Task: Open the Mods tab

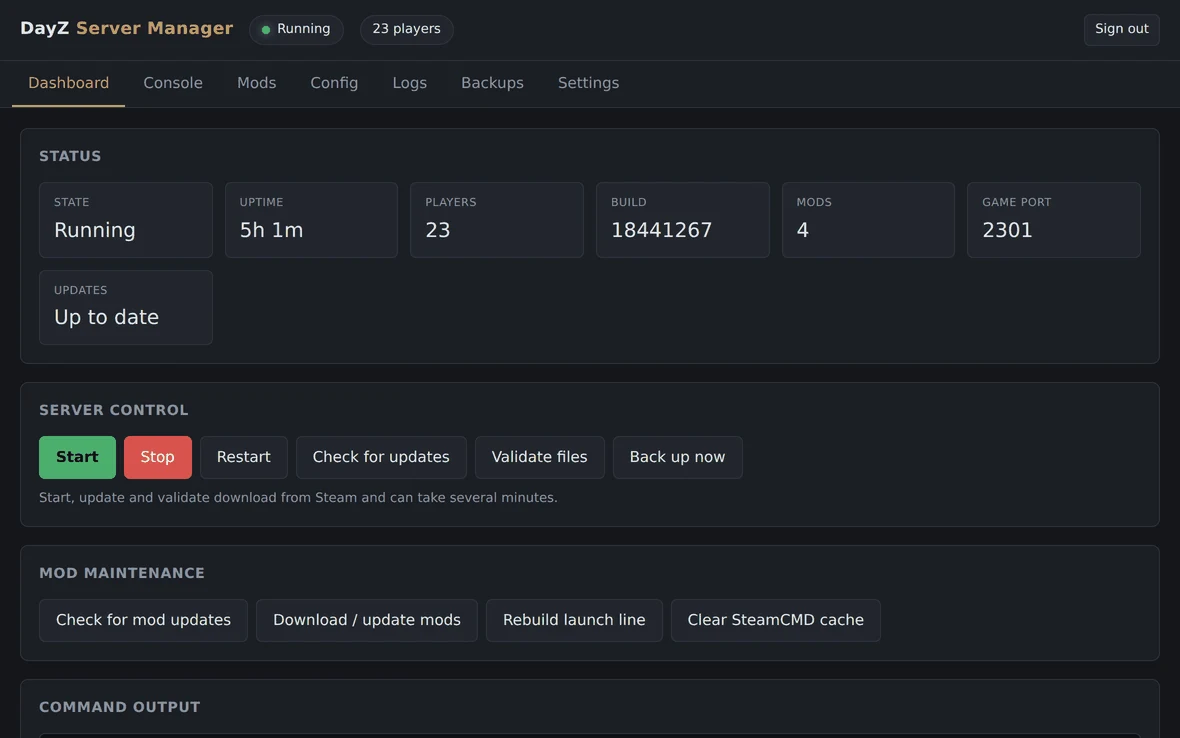Action: point(257,83)
